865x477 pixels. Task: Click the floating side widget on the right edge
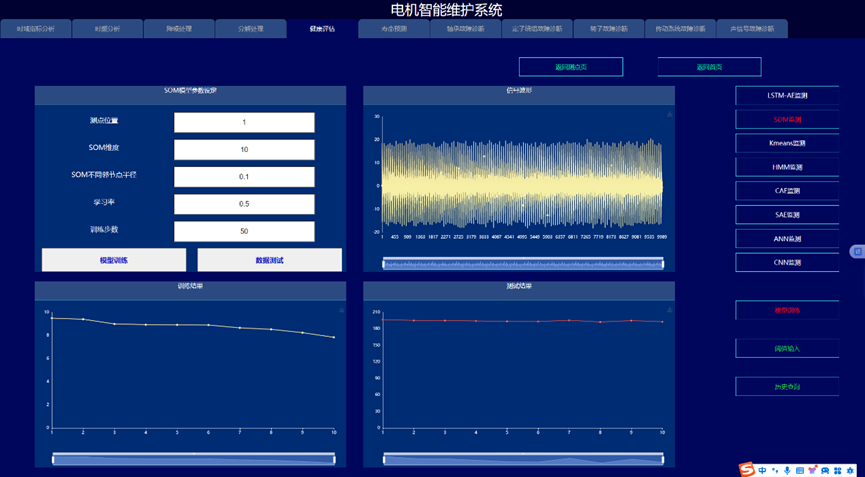(857, 251)
